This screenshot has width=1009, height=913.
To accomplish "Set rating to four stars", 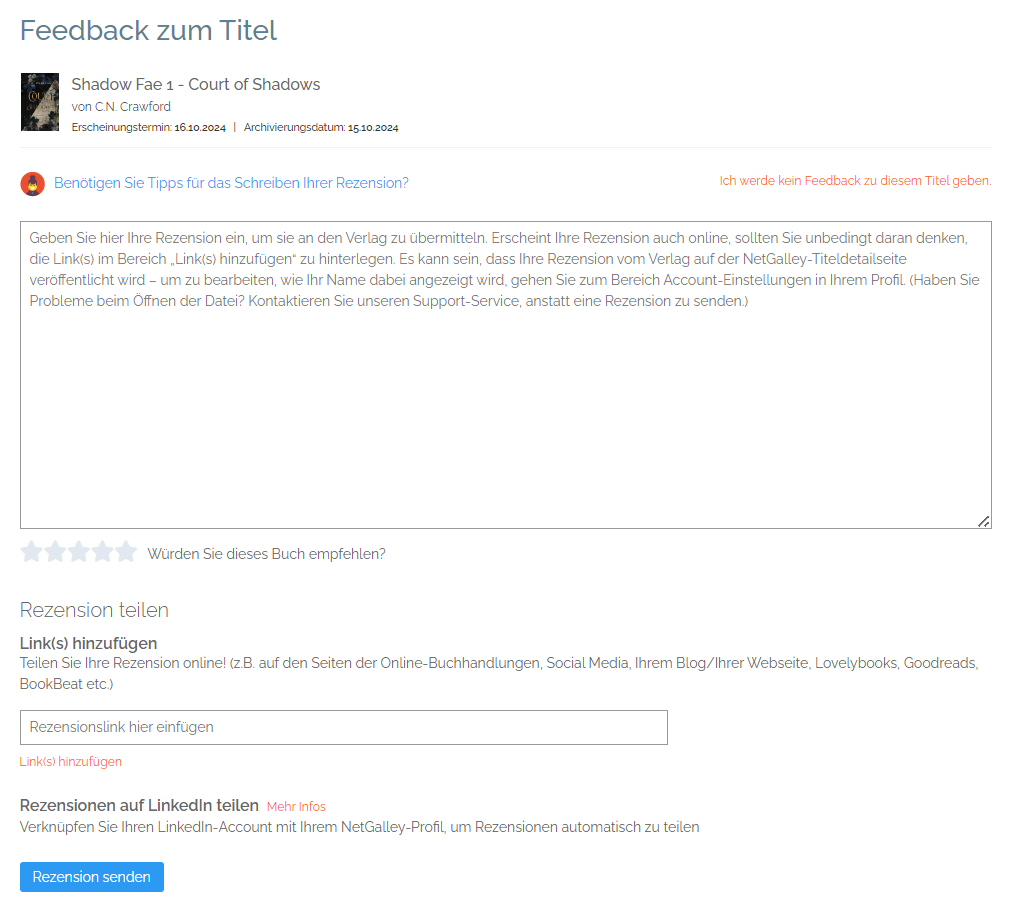I will coord(102,552).
